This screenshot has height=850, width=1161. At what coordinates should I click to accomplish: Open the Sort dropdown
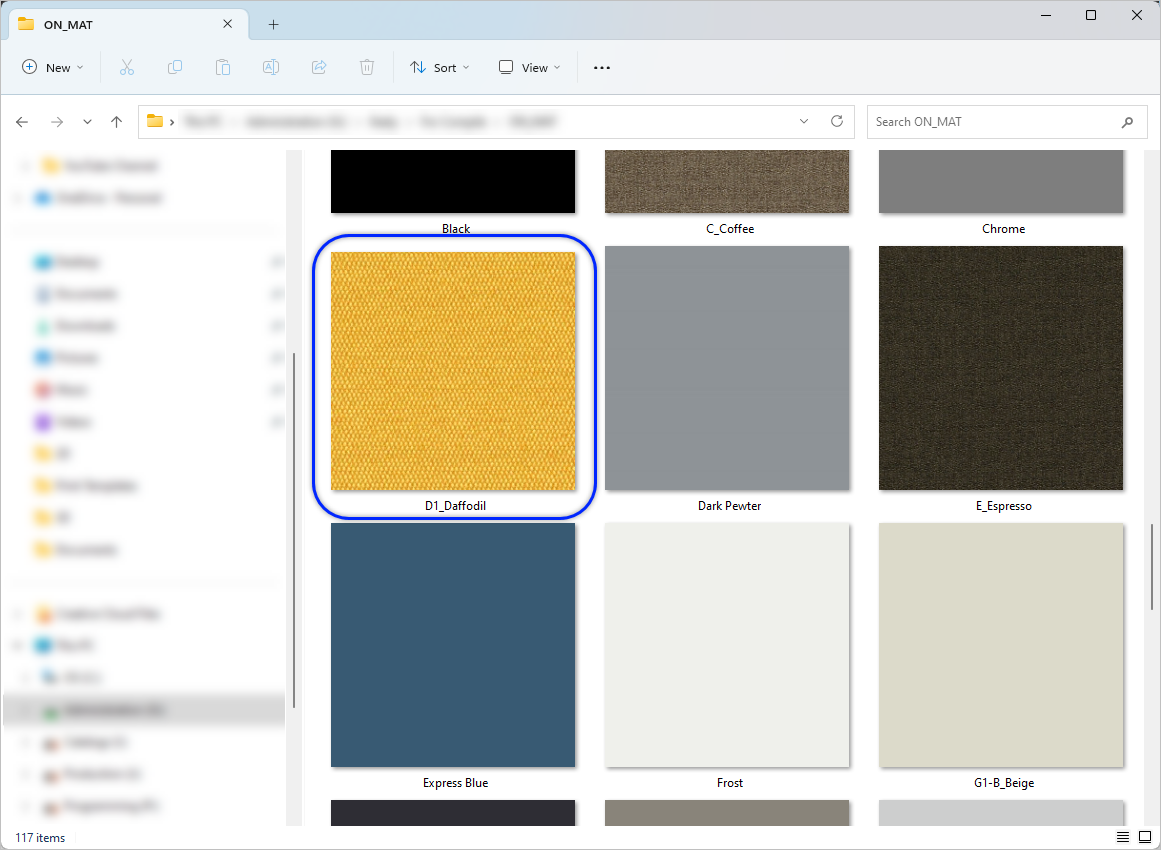pos(440,67)
